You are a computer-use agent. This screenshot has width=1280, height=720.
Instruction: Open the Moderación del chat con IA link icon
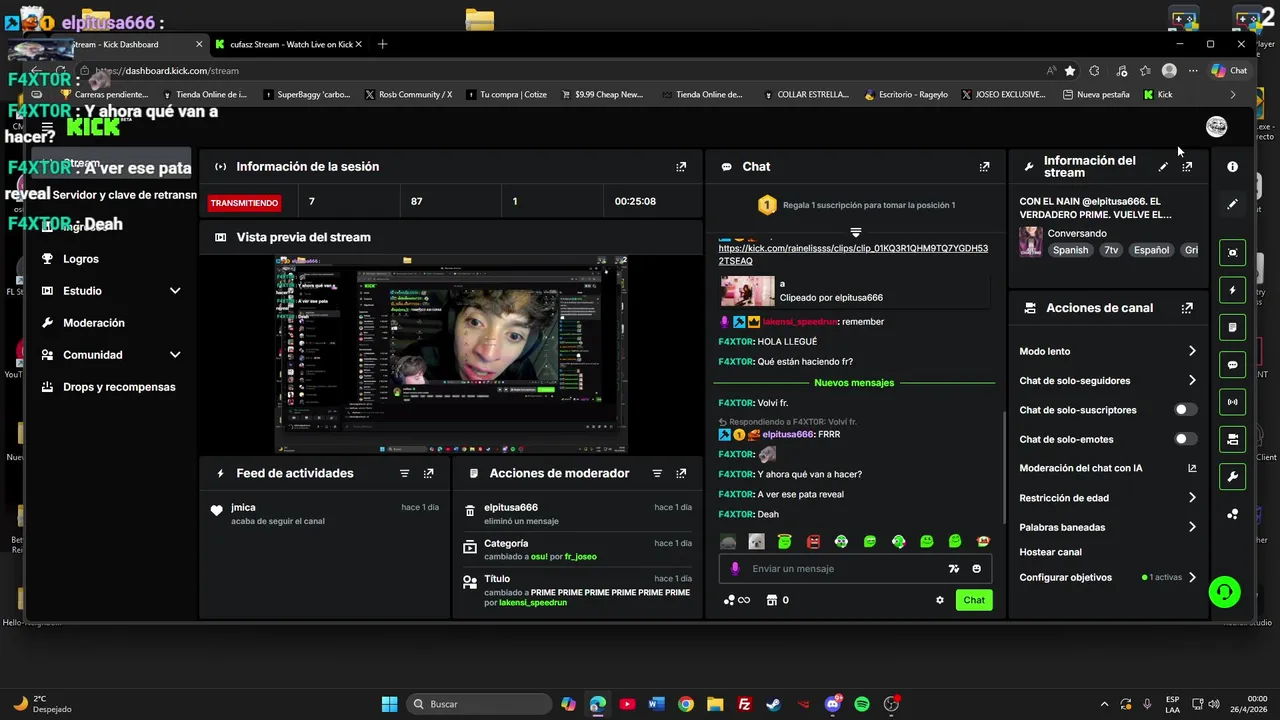(1191, 468)
